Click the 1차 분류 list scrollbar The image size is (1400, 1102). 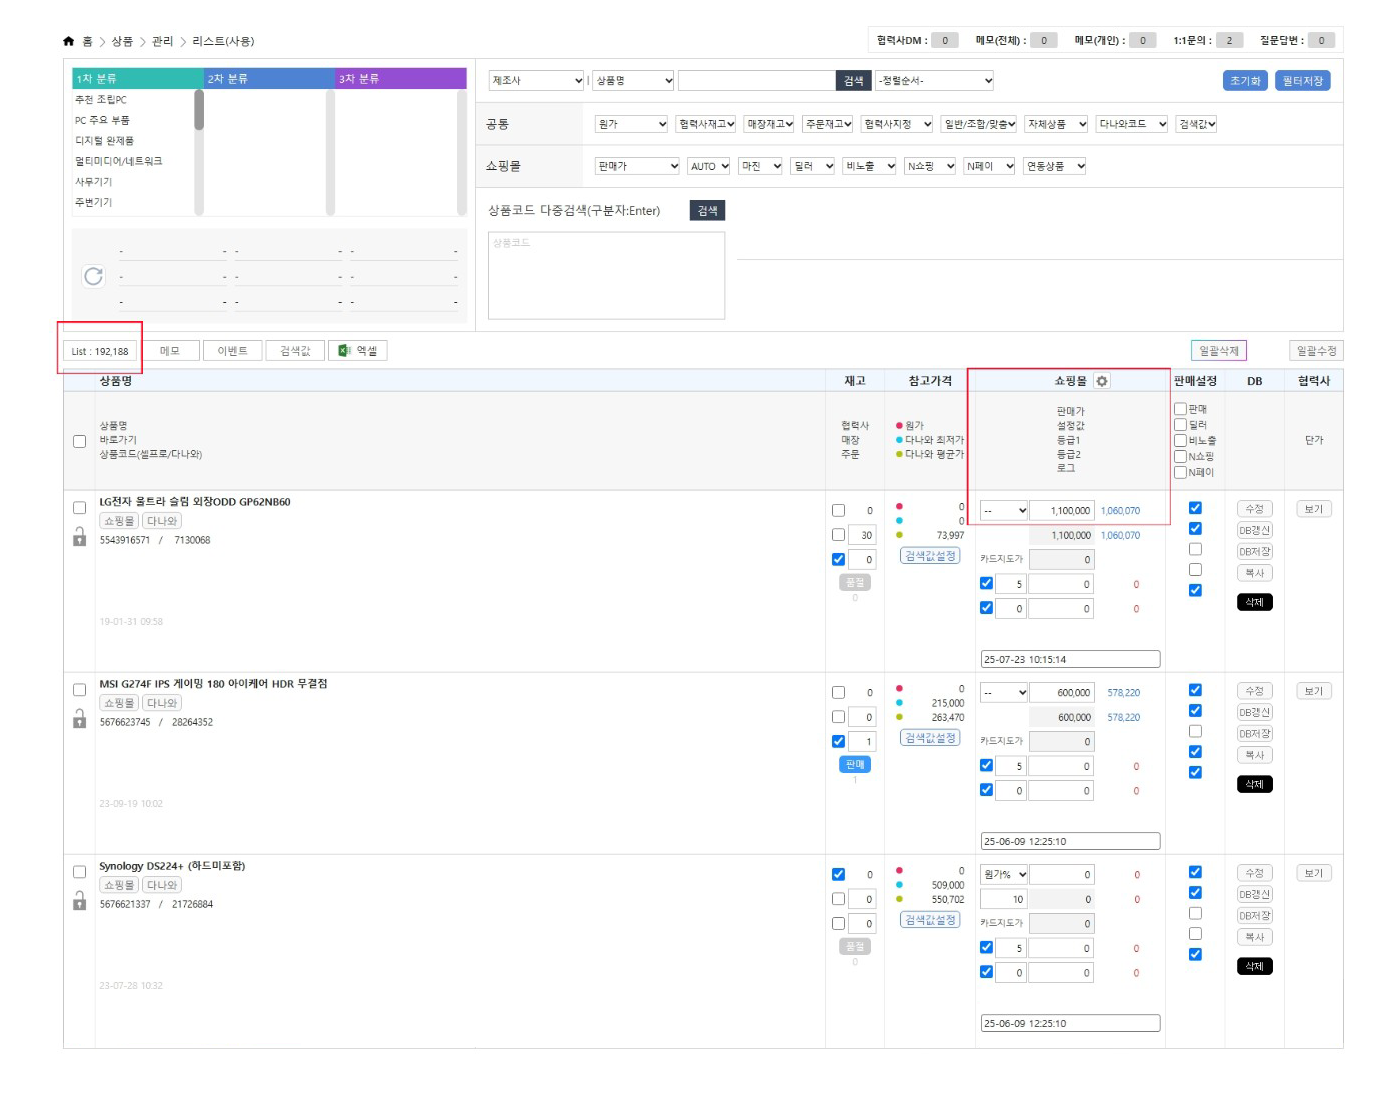coord(199,111)
